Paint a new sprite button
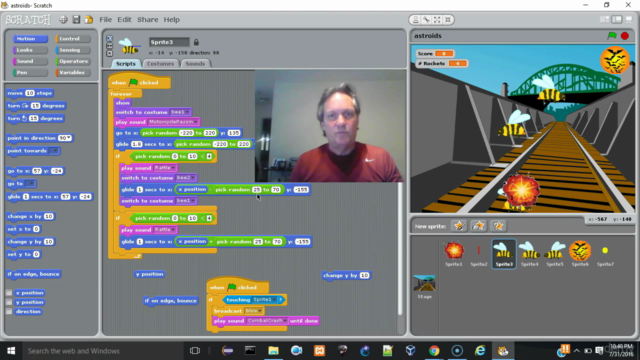The width and height of the screenshot is (640, 360). (459, 226)
